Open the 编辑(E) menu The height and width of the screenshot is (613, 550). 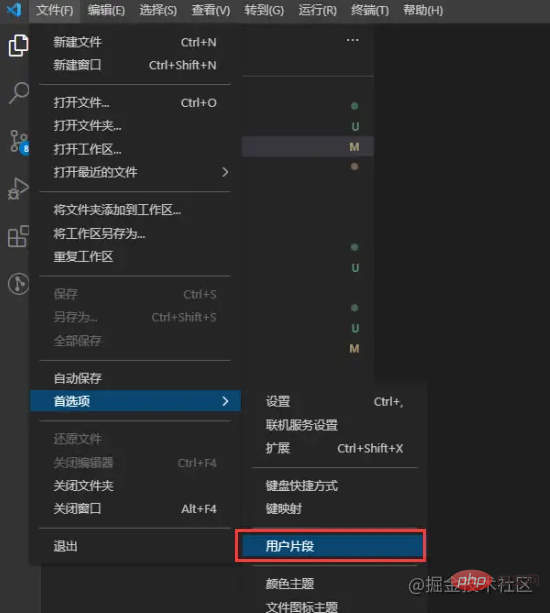[106, 10]
